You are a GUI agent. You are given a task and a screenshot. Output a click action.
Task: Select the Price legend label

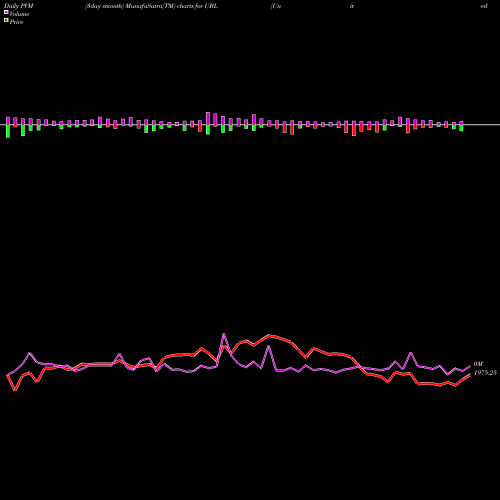(x=16, y=22)
